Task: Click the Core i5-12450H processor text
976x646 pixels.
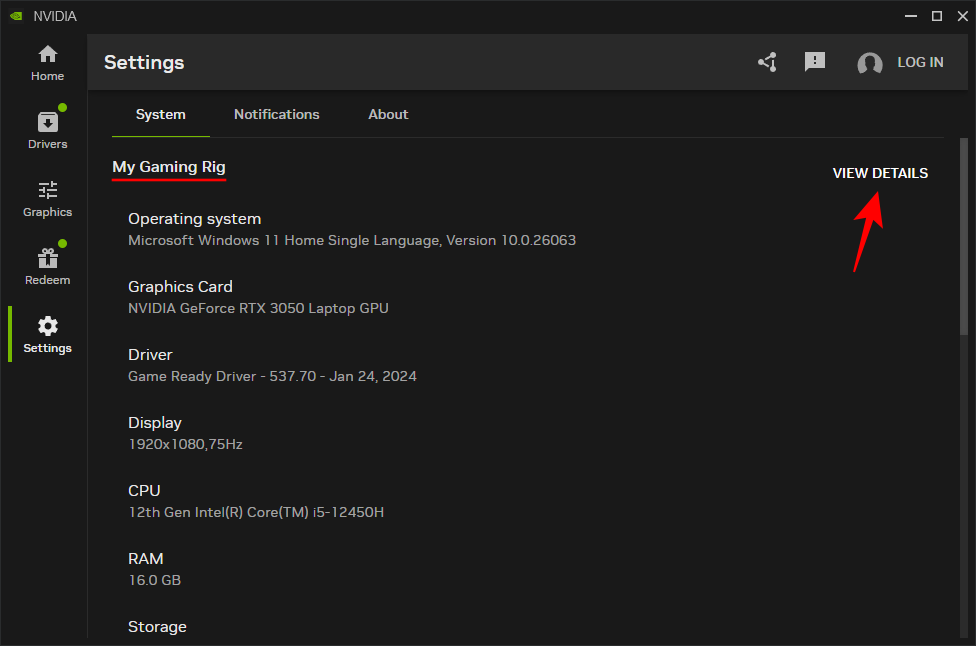Action: pyautogui.click(x=256, y=512)
